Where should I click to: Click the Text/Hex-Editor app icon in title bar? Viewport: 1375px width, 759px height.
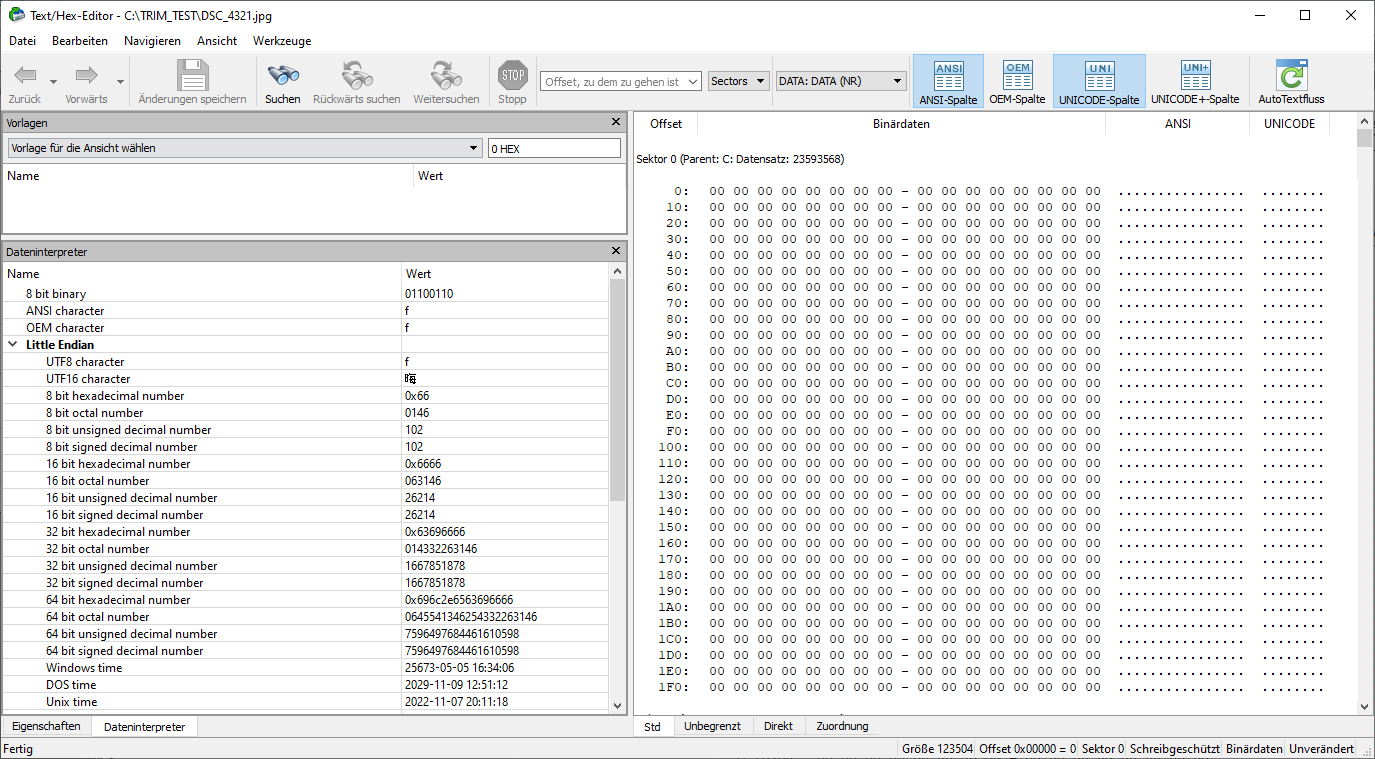pos(16,15)
